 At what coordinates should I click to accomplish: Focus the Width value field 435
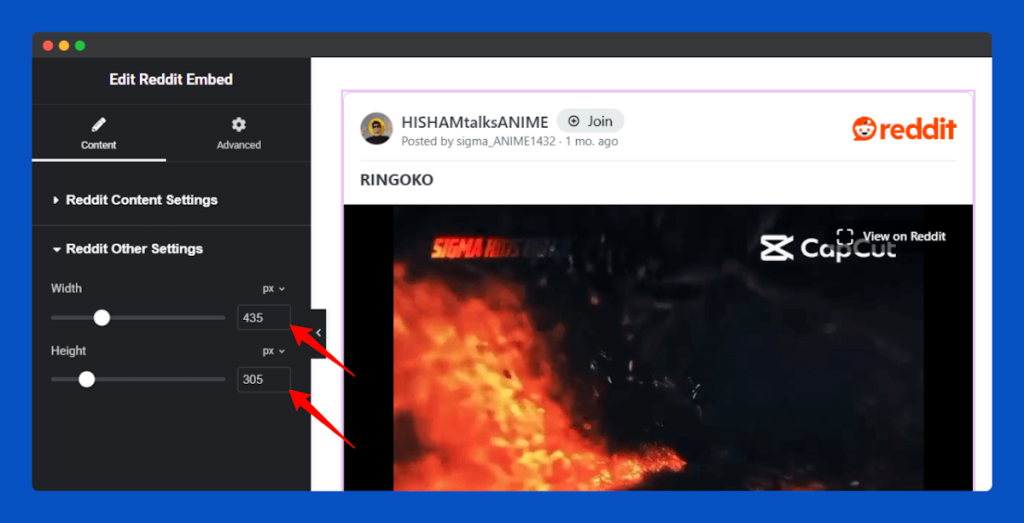(264, 318)
